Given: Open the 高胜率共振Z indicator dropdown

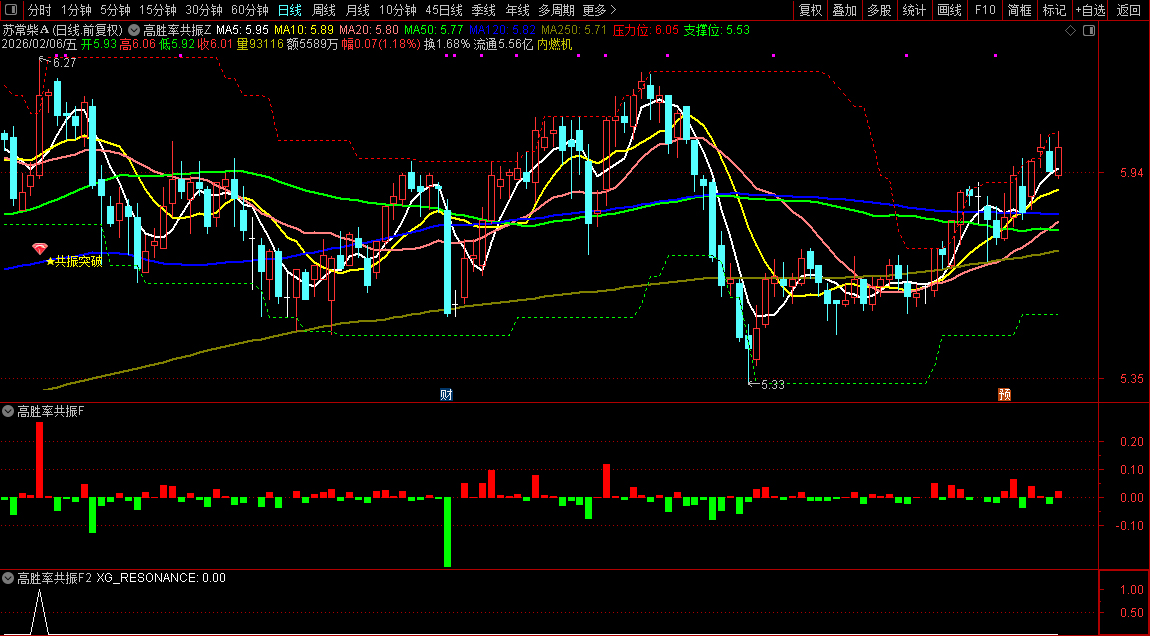Looking at the screenshot, I should coord(134,31).
